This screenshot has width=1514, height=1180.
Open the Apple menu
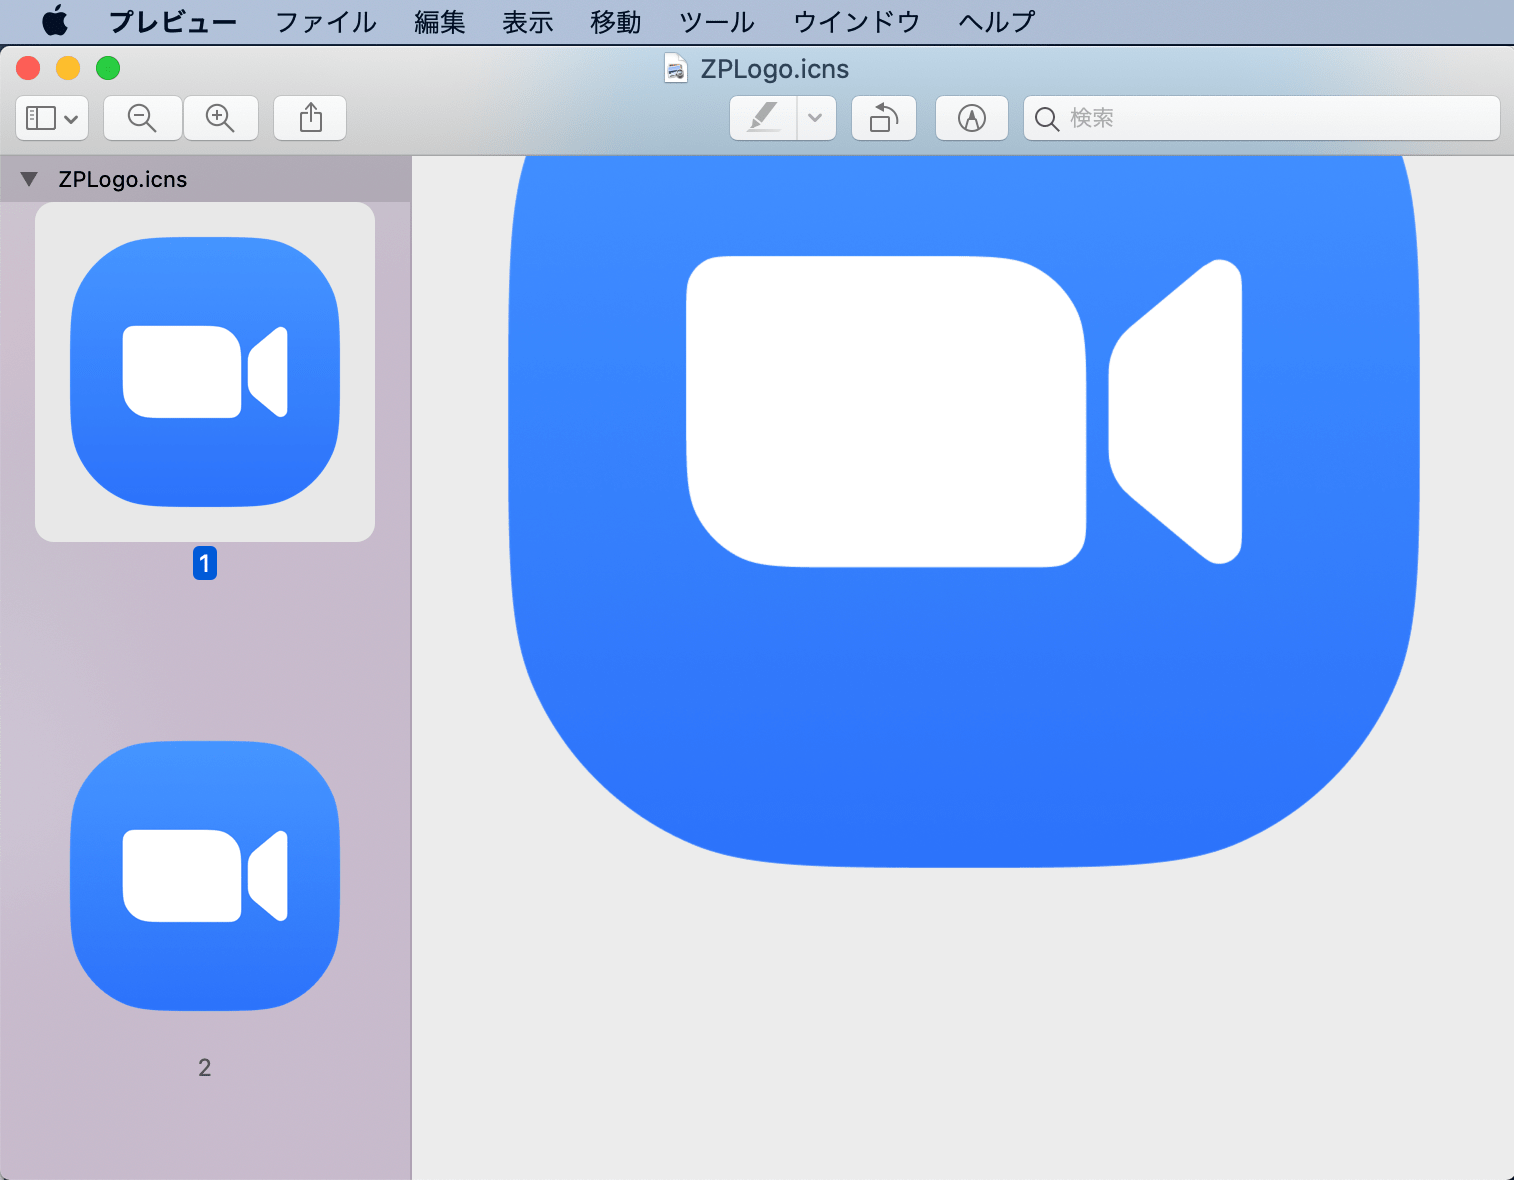pyautogui.click(x=55, y=21)
